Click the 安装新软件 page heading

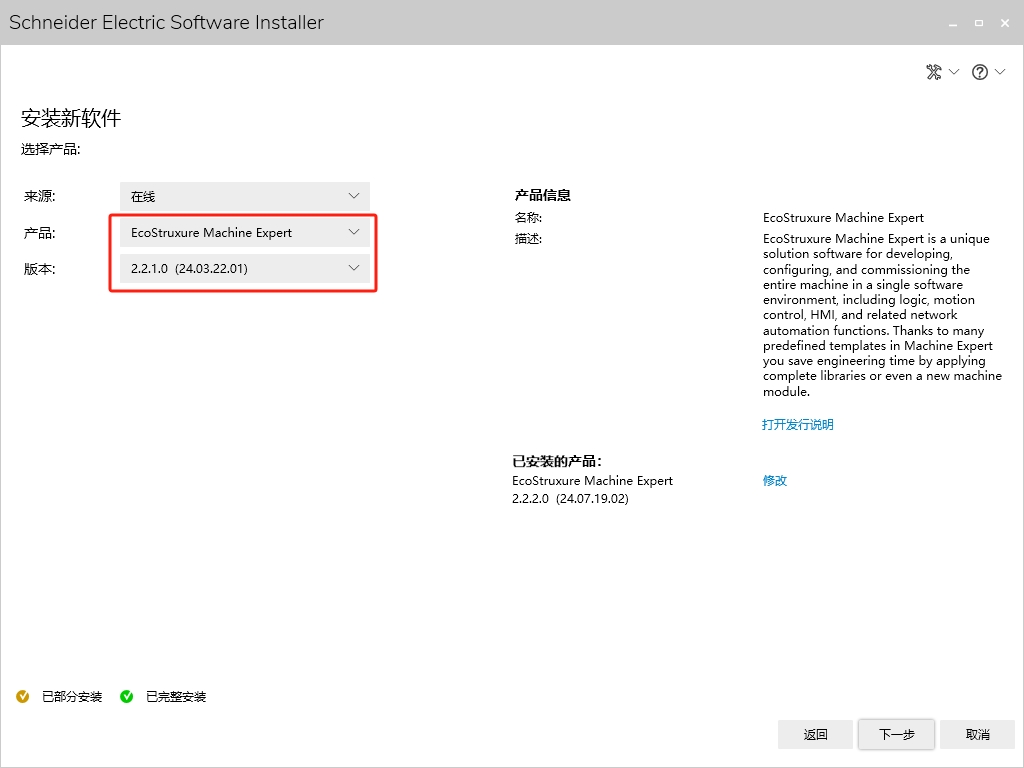pos(71,118)
